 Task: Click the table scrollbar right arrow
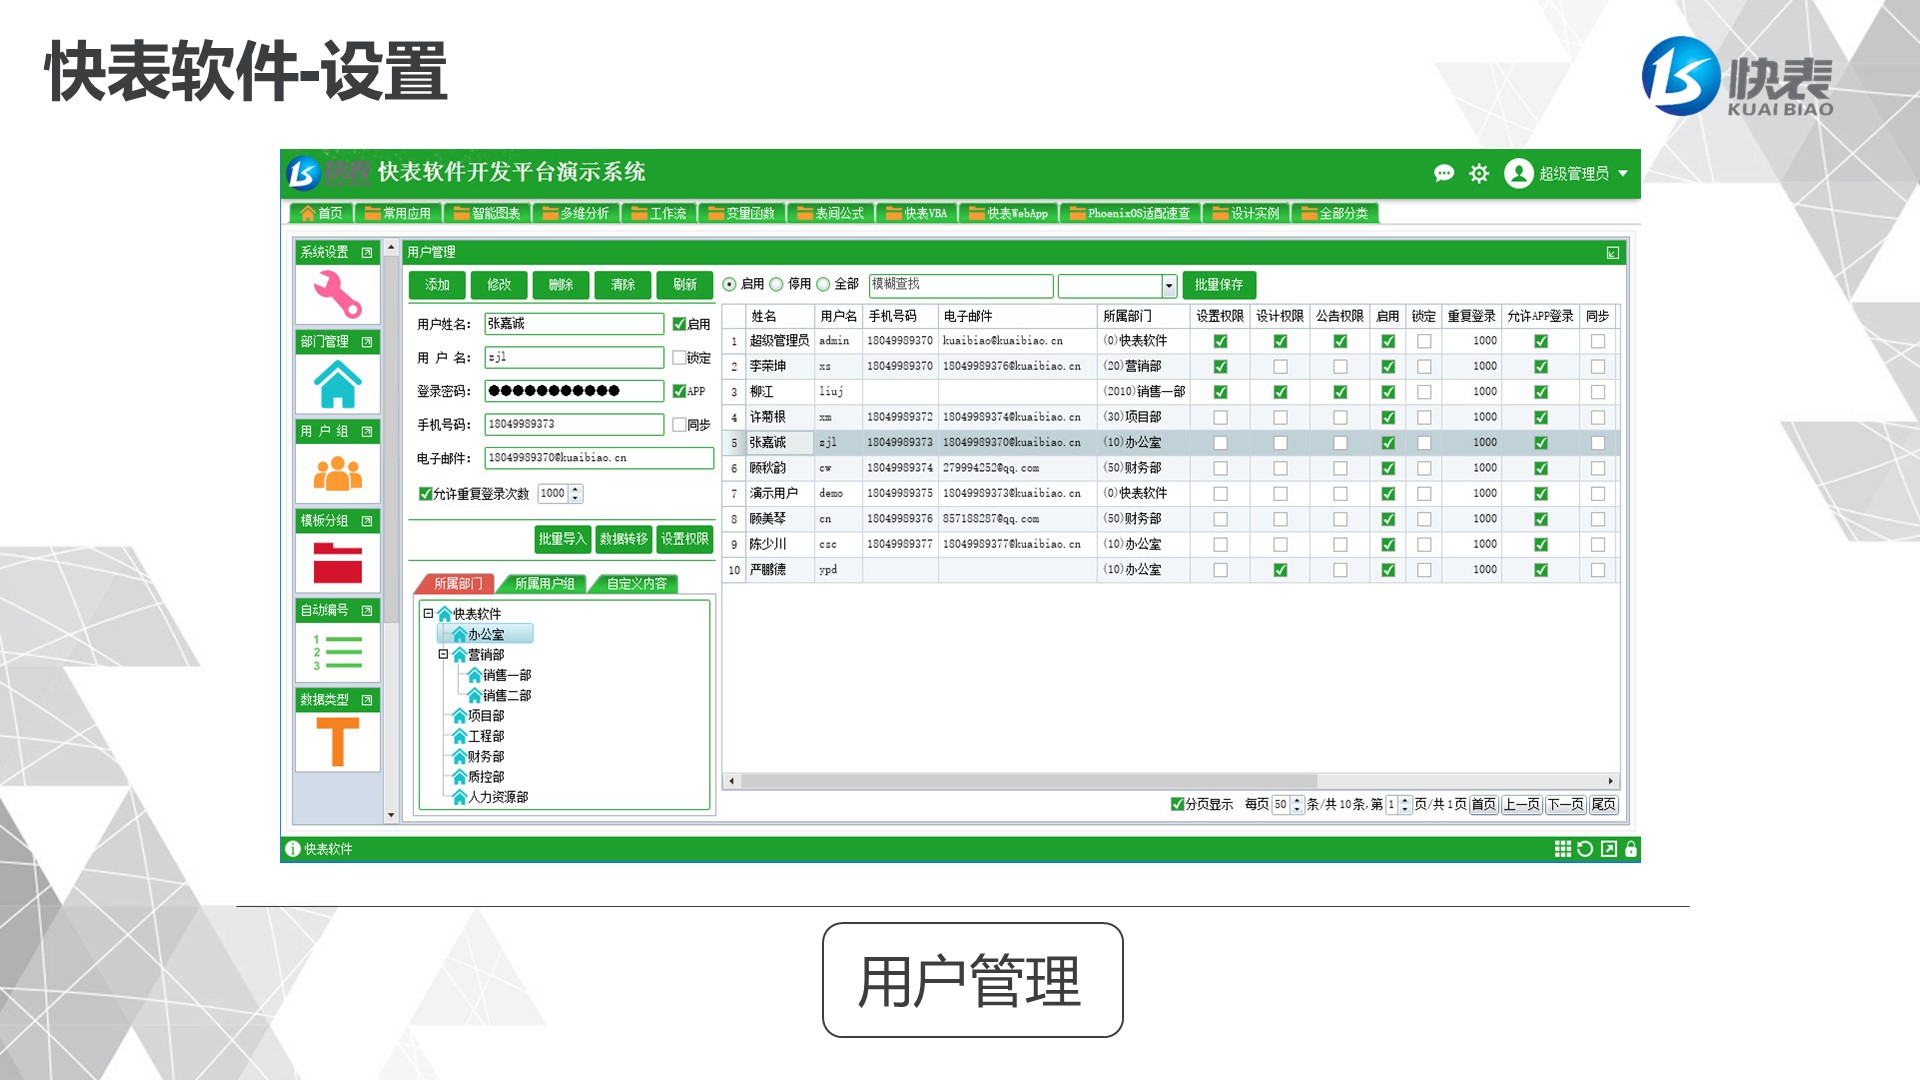coord(1610,781)
